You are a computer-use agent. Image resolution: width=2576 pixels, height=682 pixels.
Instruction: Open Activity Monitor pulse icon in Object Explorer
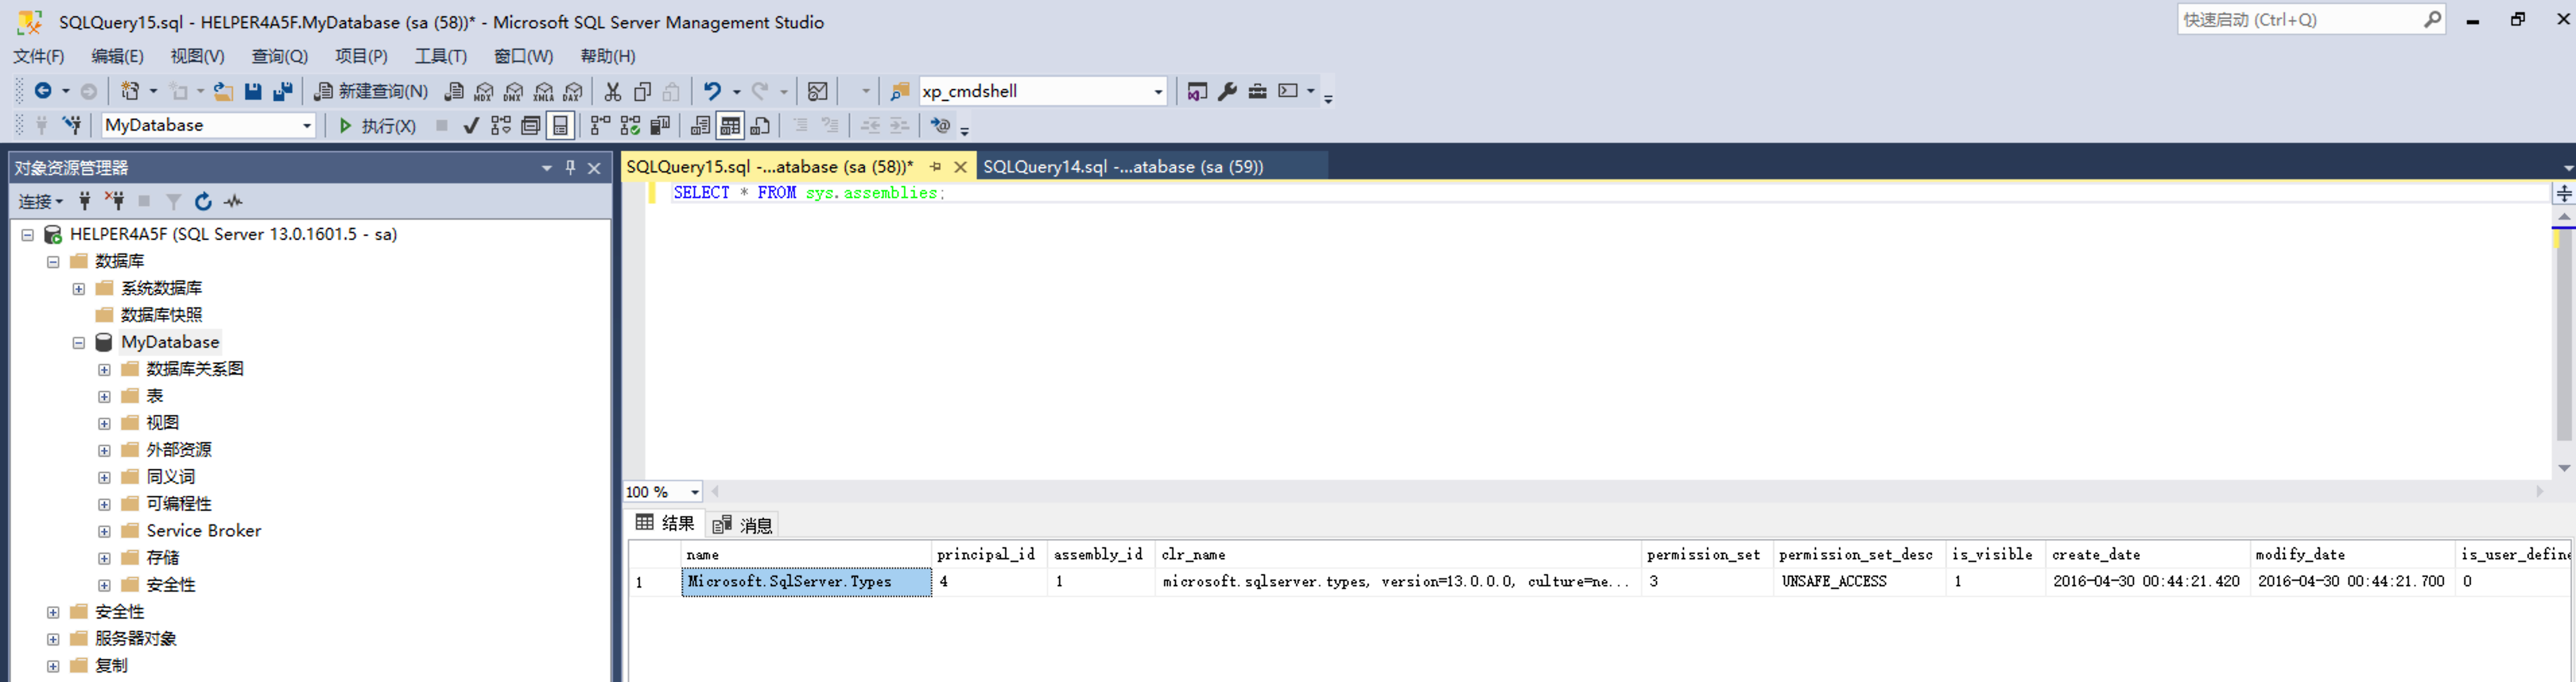click(x=233, y=202)
